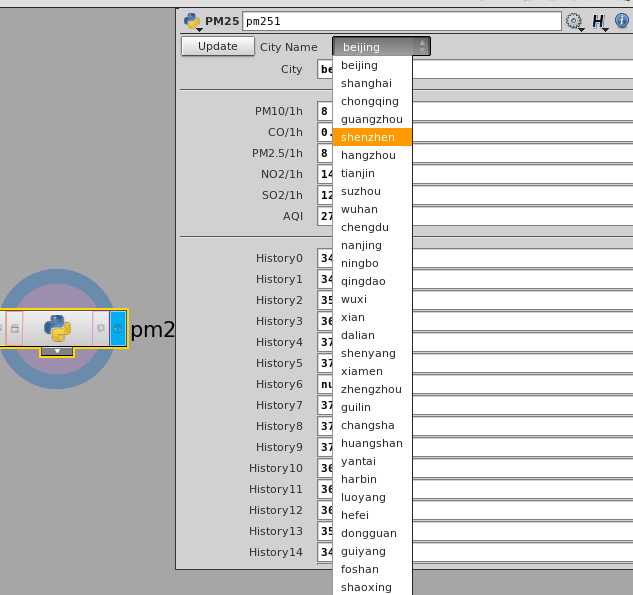Image resolution: width=633 pixels, height=595 pixels.
Task: Select qingdao city option
Action: click(372, 281)
